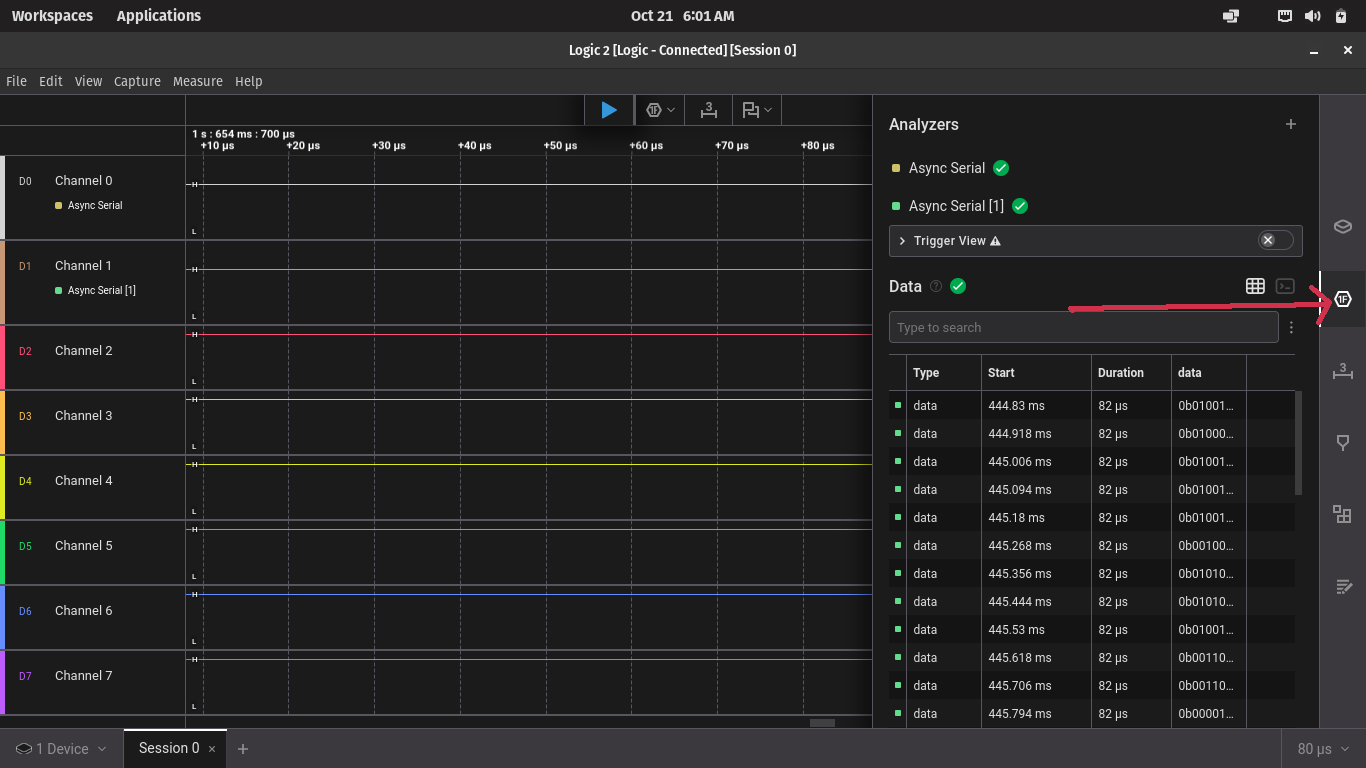Click the Channel 2 red color bar
The height and width of the screenshot is (768, 1366).
2,357
